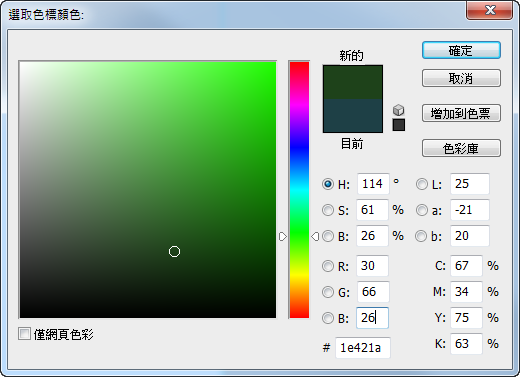Viewport: 520px width, 377px height.
Task: Click the a field showing -21
Action: point(470,210)
